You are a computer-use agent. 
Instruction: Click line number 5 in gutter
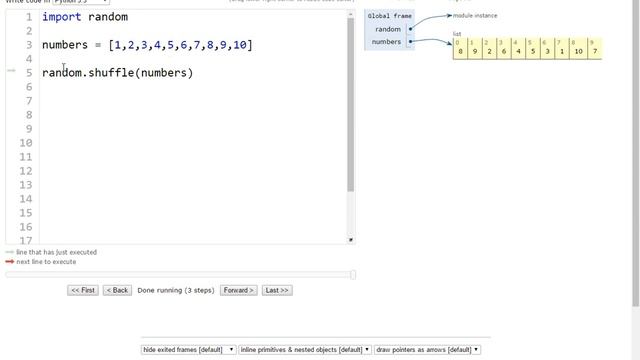click(x=29, y=73)
